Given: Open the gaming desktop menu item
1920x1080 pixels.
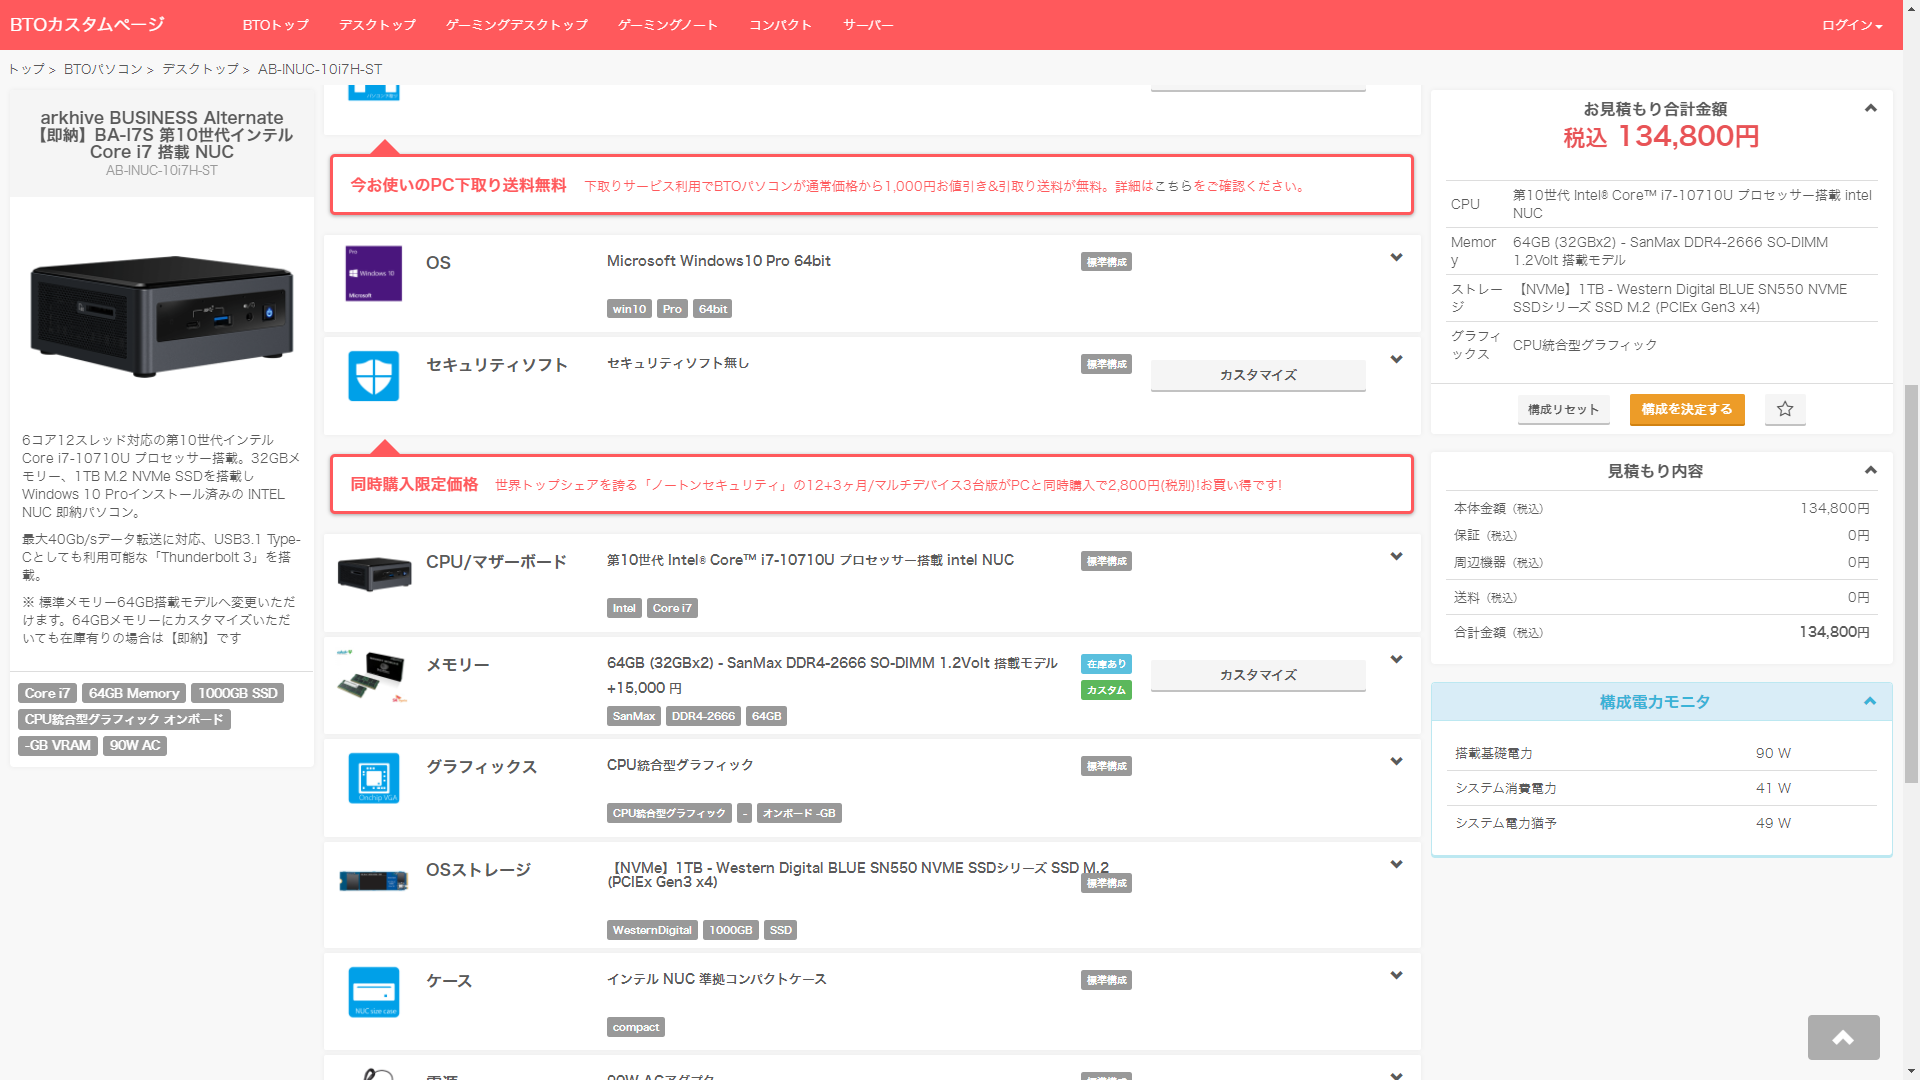Looking at the screenshot, I should [516, 25].
